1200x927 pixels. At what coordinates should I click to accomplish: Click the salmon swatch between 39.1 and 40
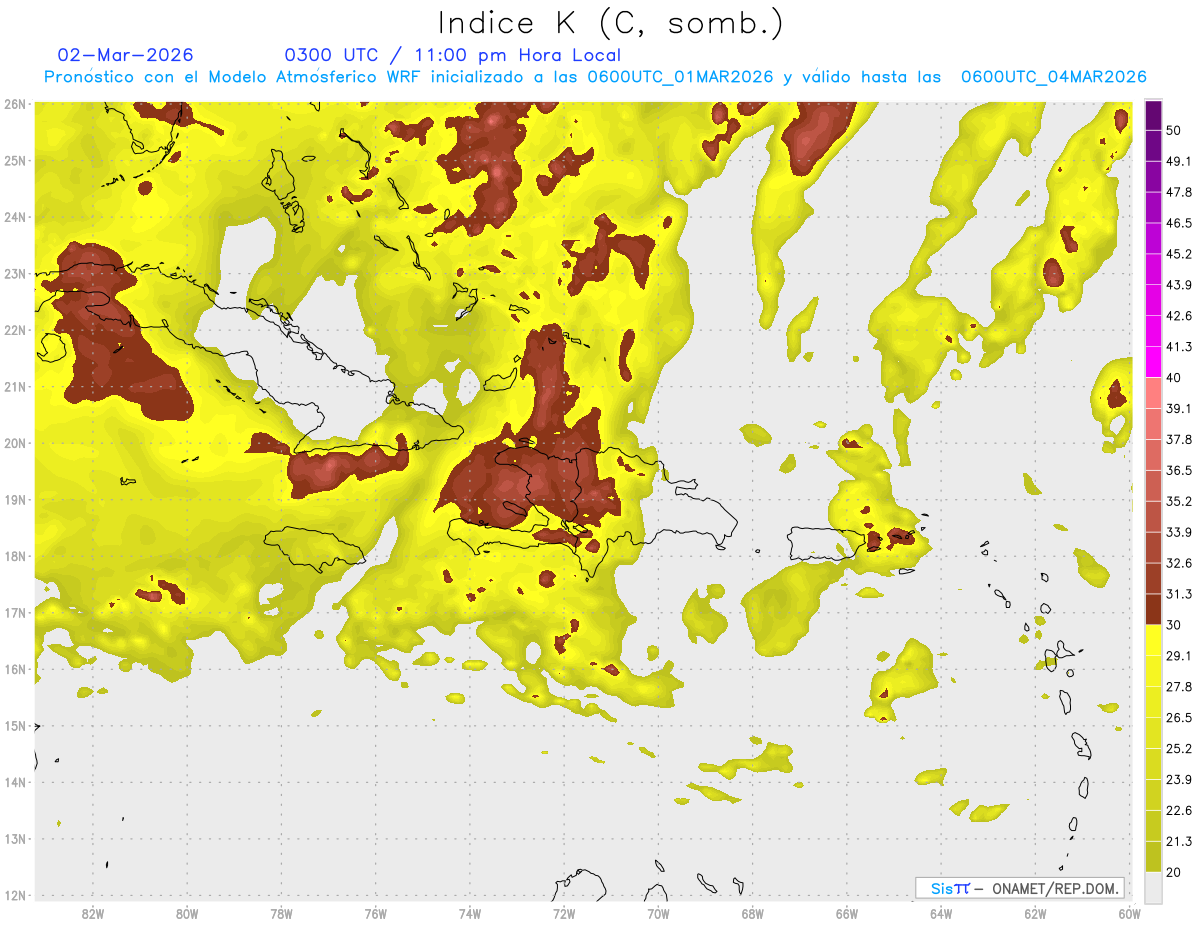[x=1153, y=393]
